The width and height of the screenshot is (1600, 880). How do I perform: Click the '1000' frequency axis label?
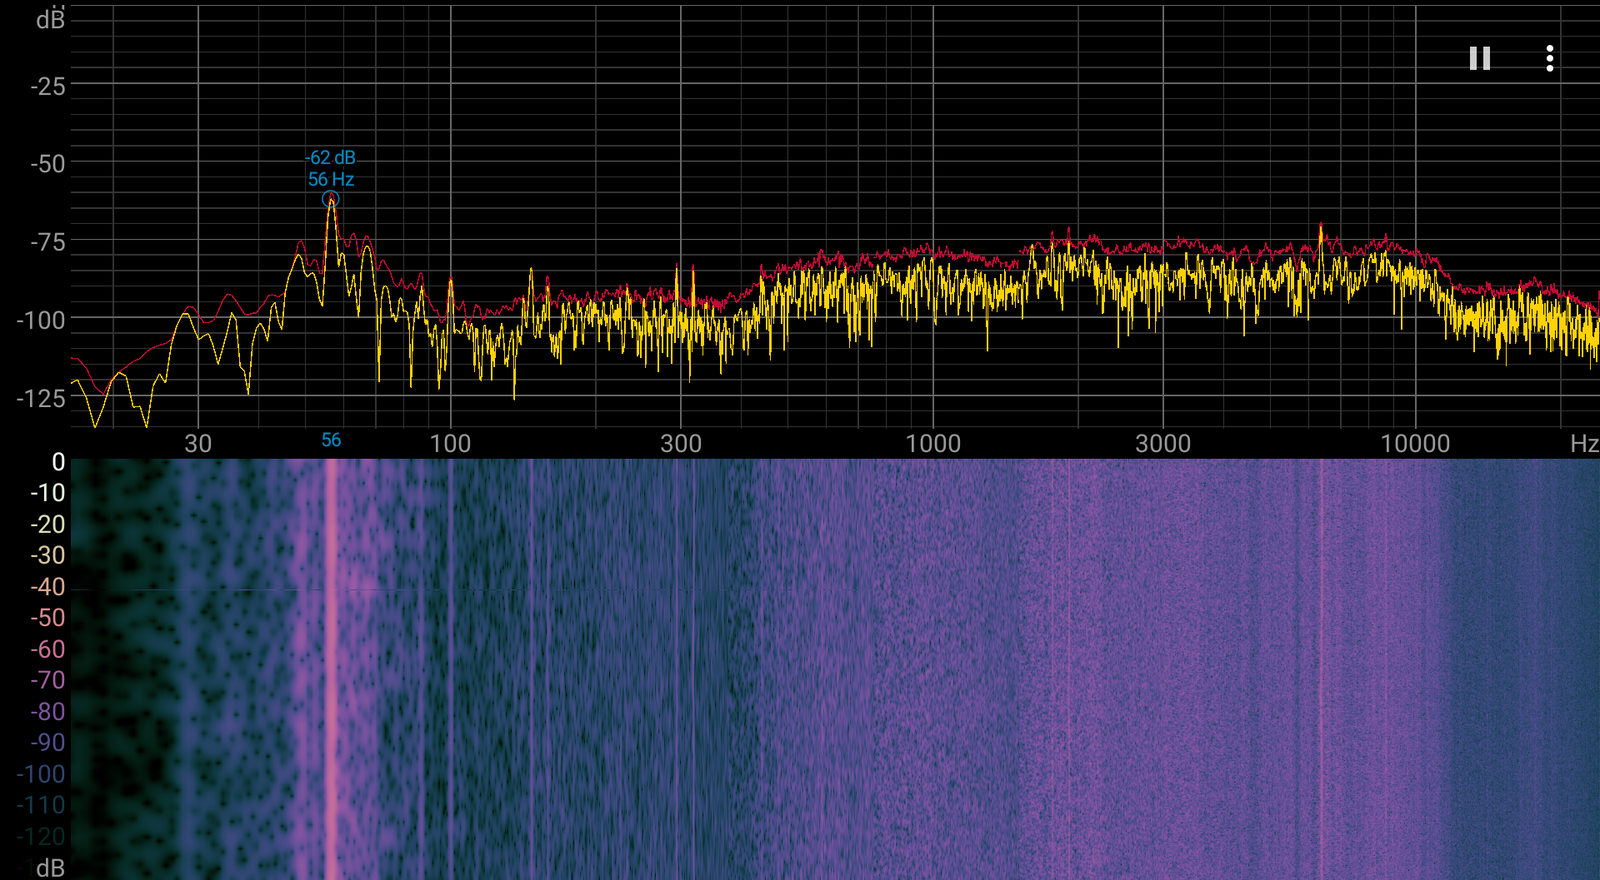tap(933, 443)
